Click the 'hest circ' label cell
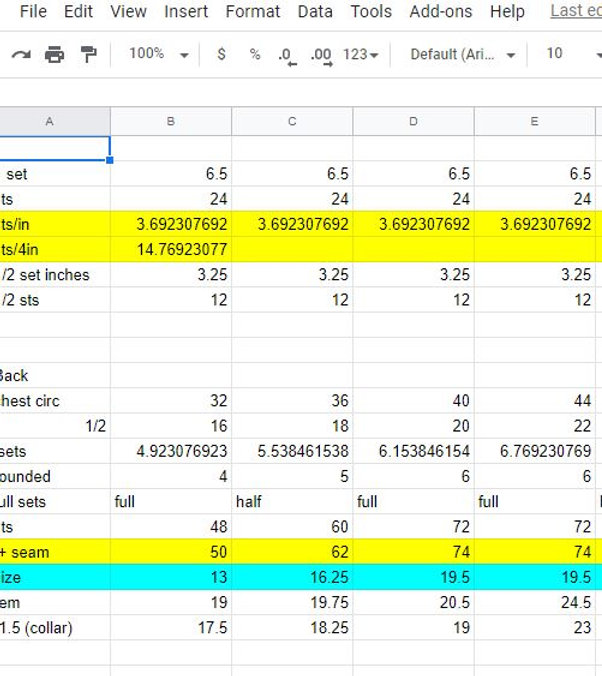 coord(55,401)
